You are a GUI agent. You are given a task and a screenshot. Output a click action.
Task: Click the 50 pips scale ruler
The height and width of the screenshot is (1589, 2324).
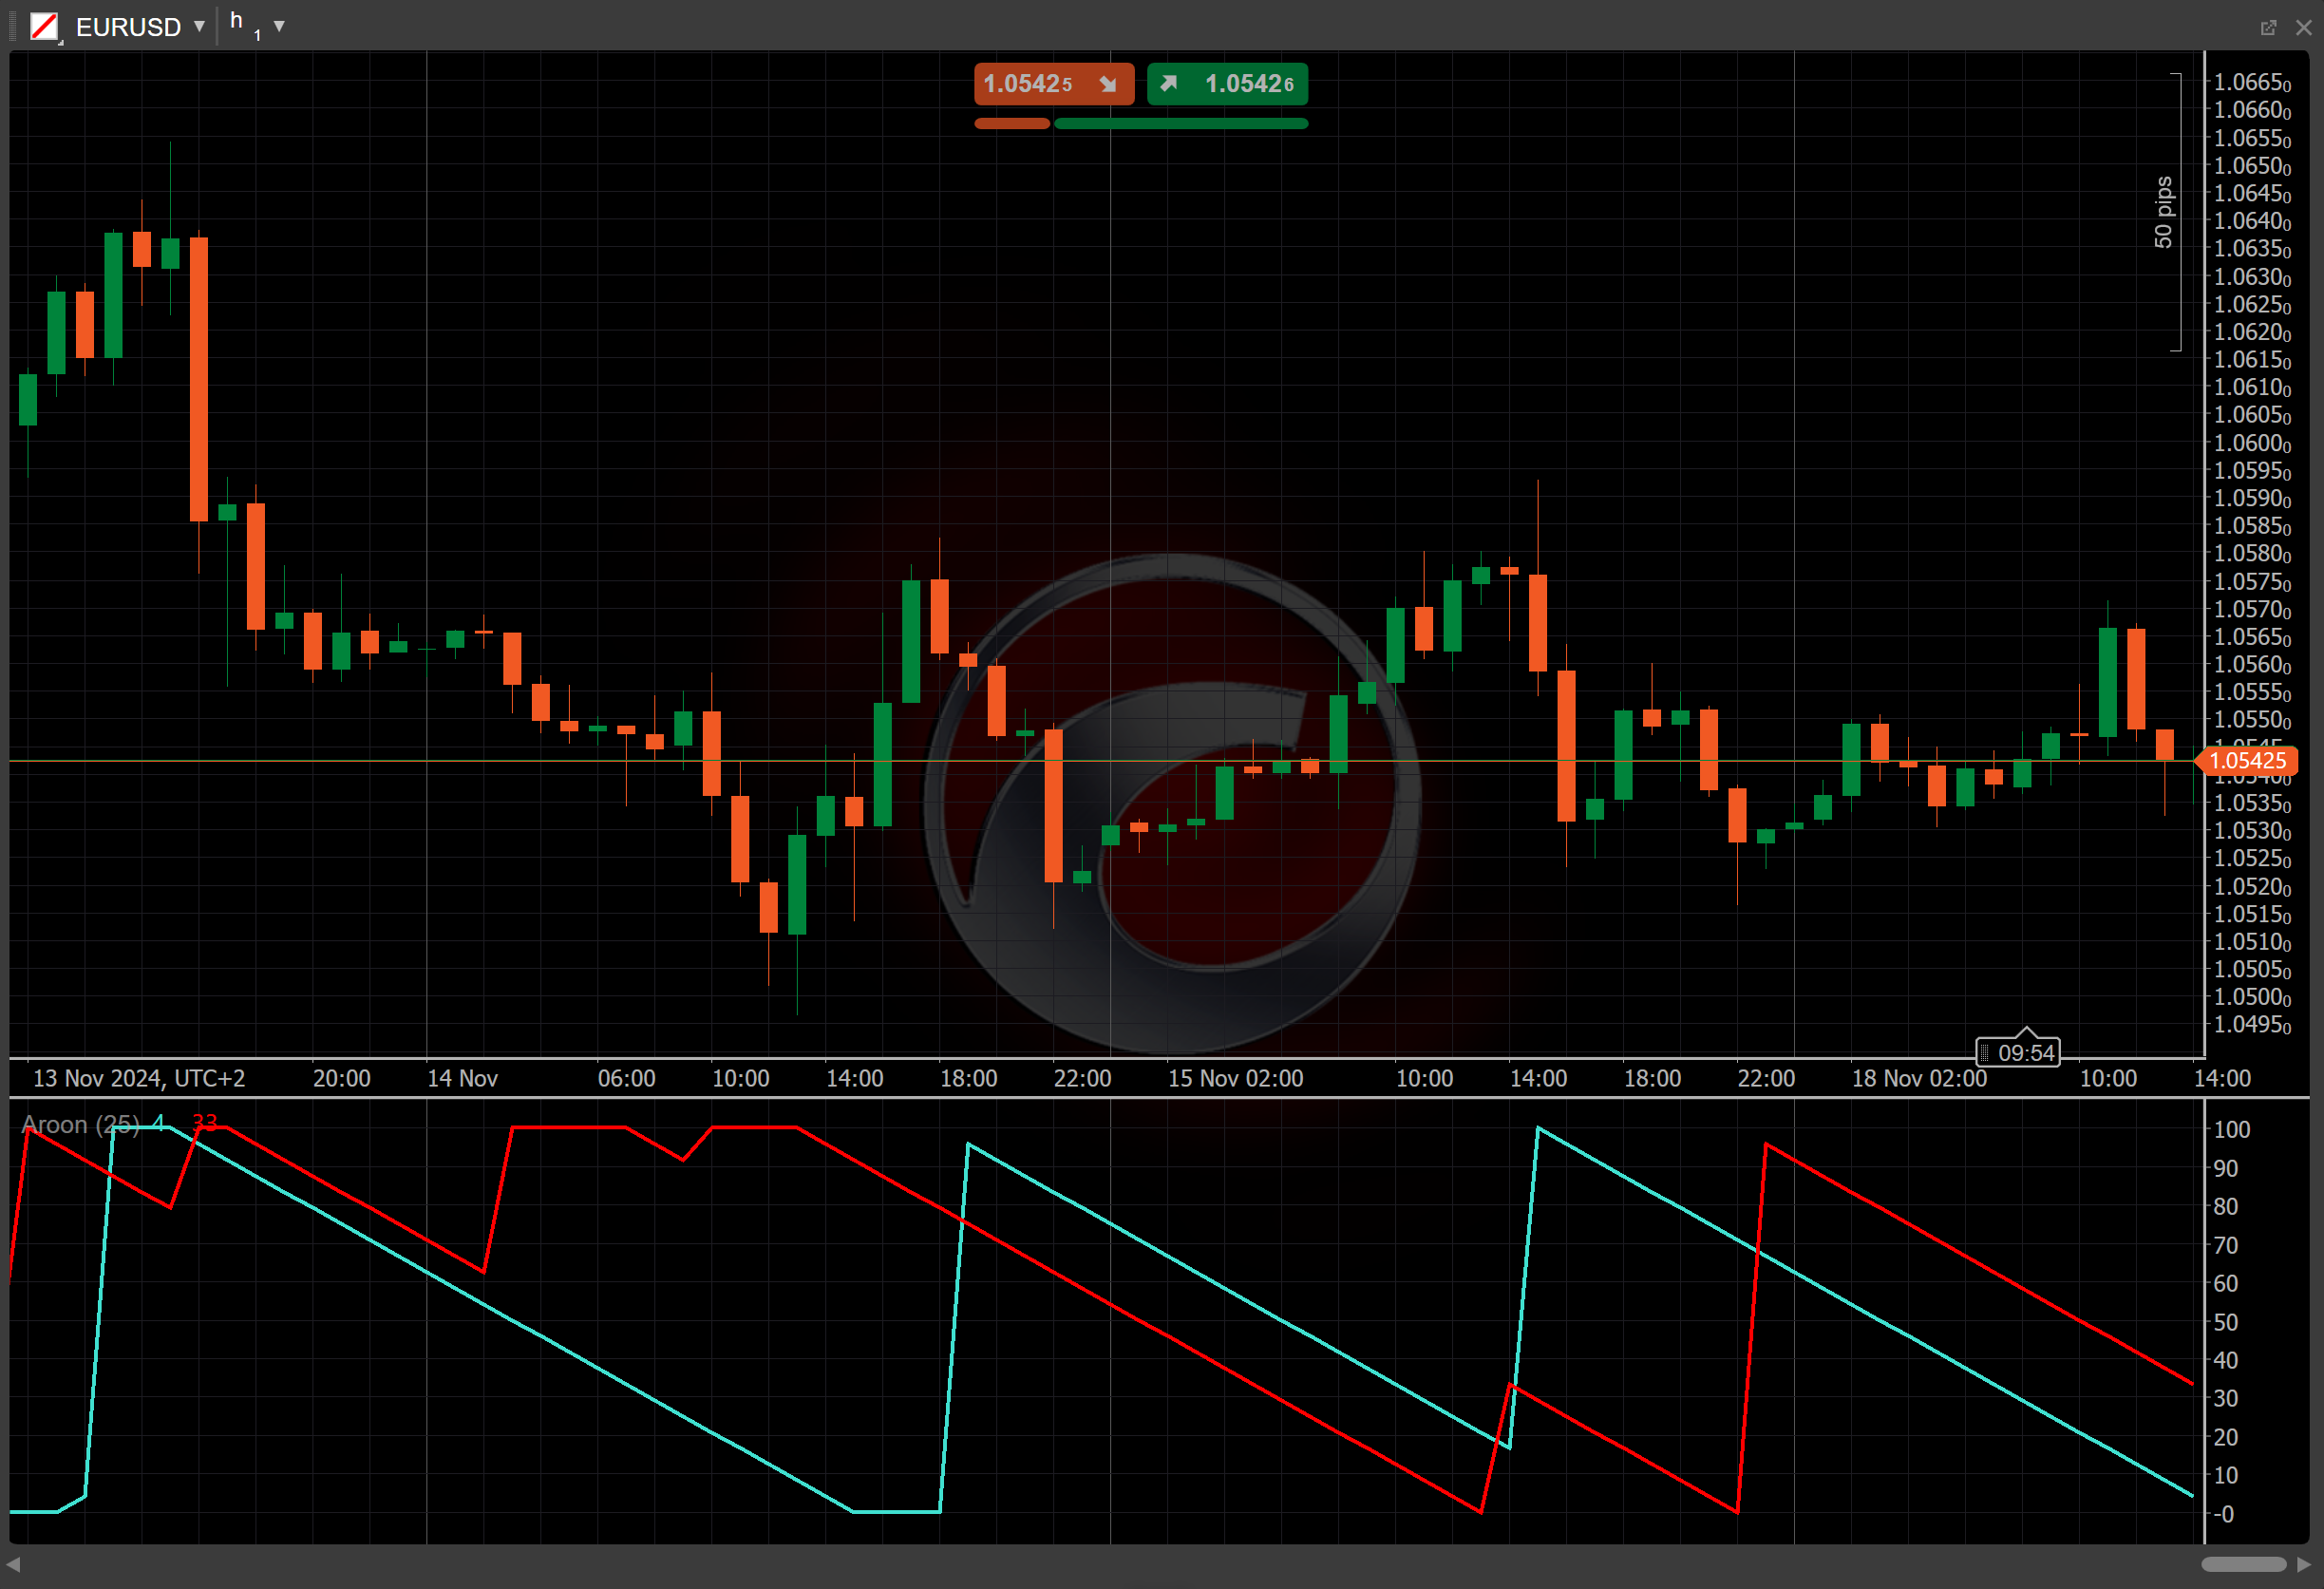click(x=2166, y=212)
